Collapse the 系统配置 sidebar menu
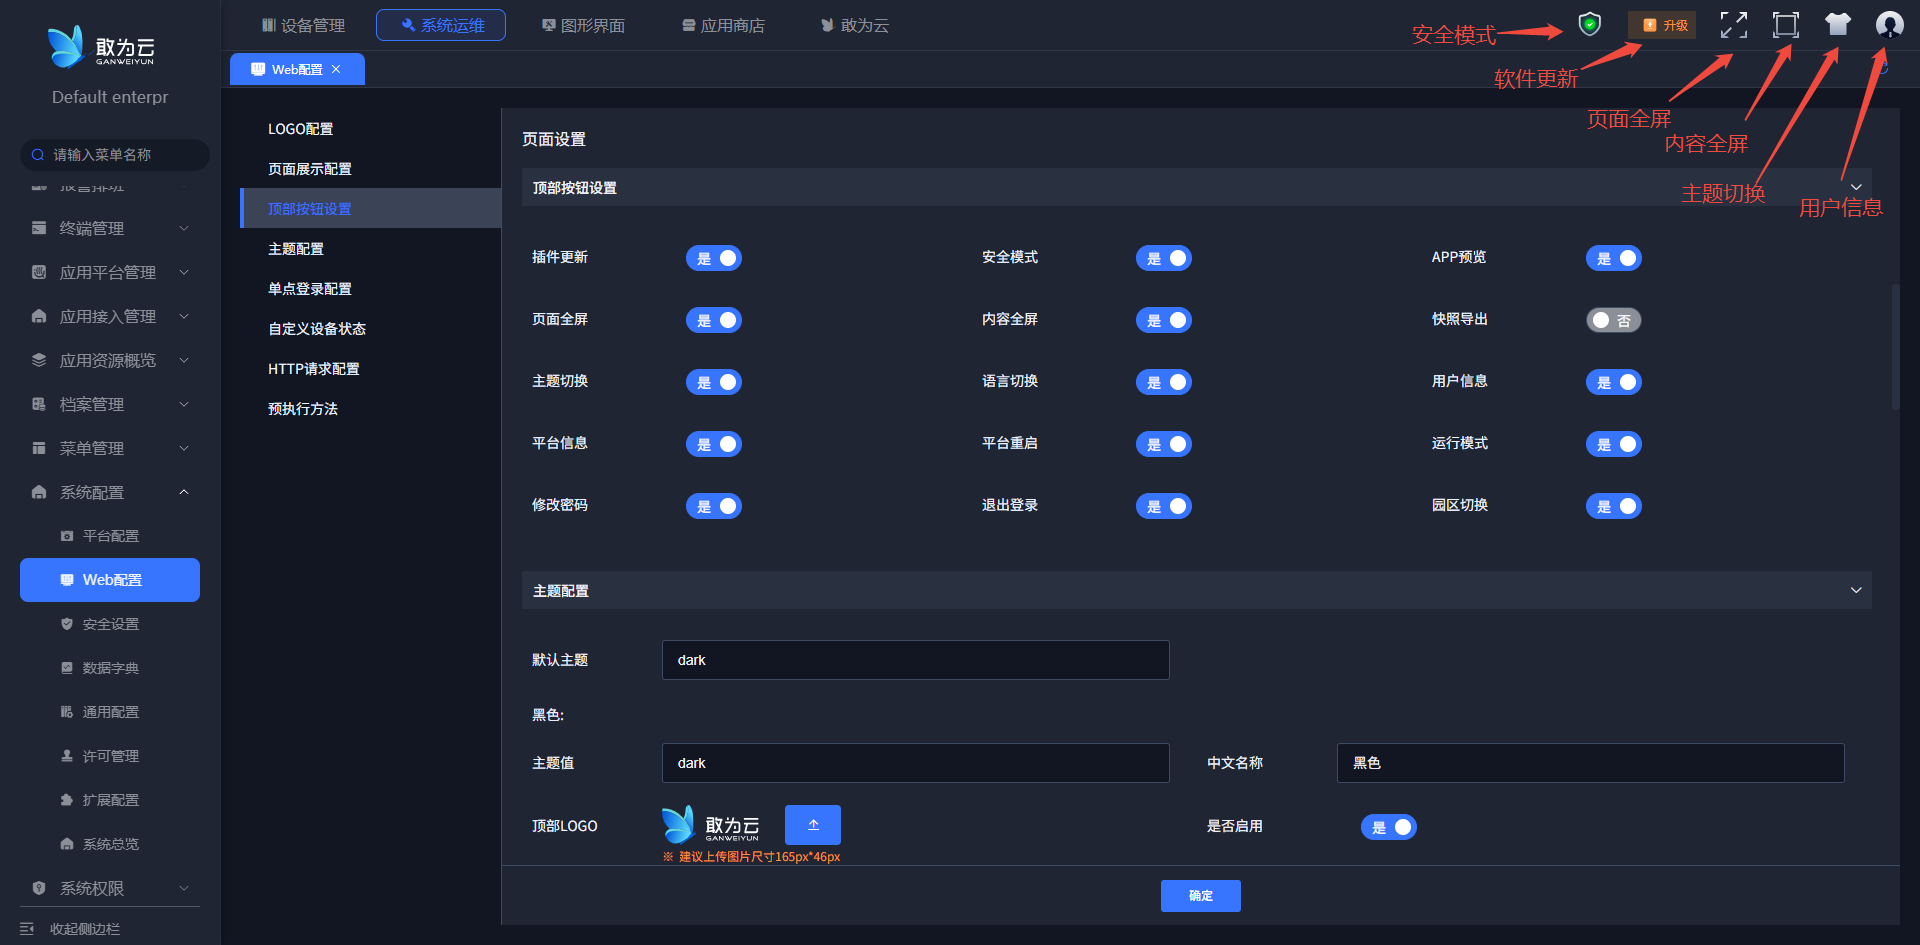 (x=110, y=492)
